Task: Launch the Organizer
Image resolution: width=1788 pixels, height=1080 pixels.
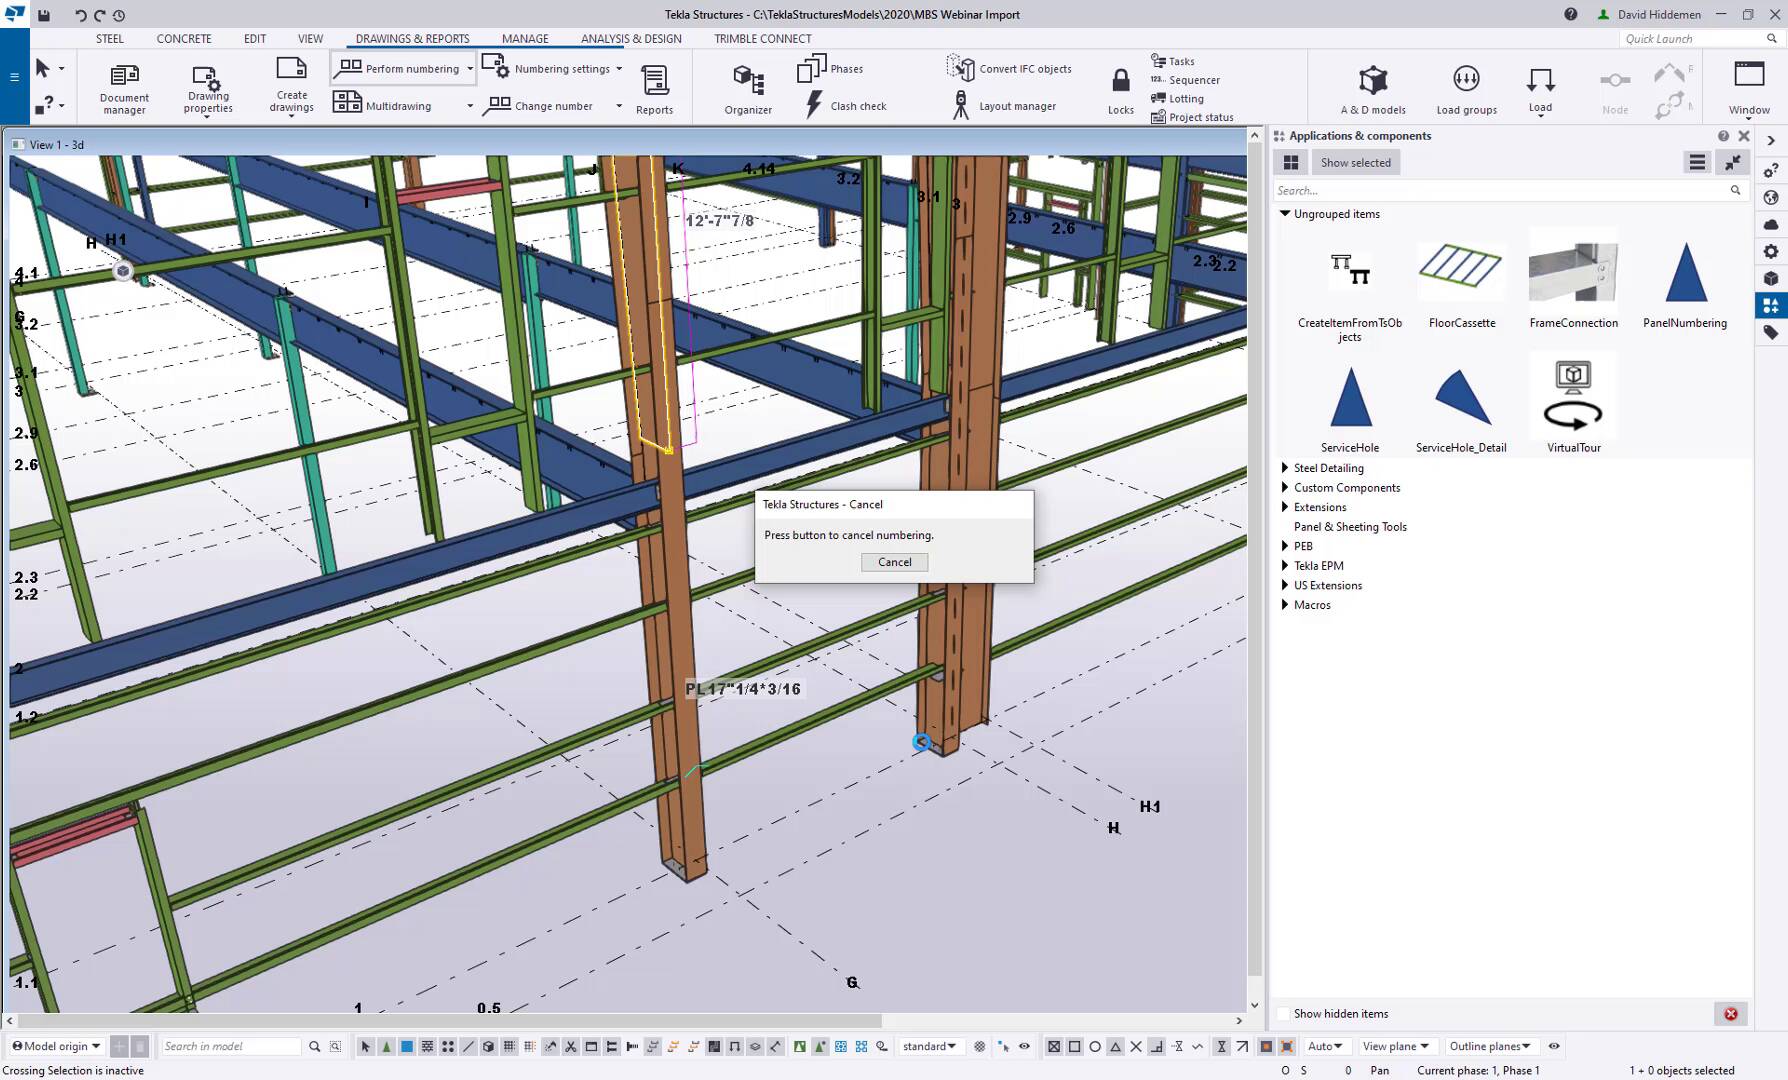Action: (748, 88)
